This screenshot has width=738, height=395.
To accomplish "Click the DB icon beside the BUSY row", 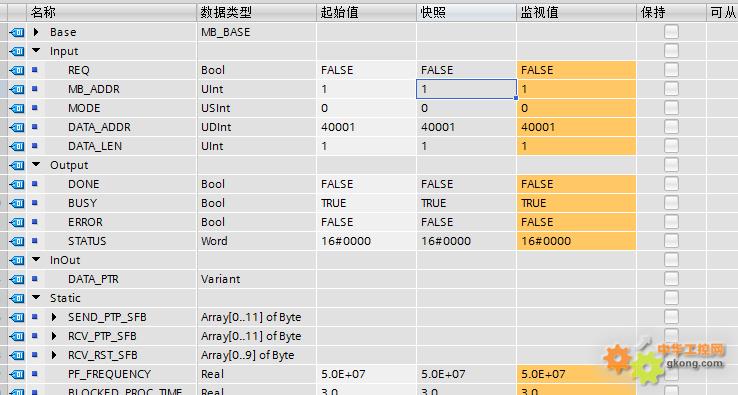I will [x=17, y=203].
